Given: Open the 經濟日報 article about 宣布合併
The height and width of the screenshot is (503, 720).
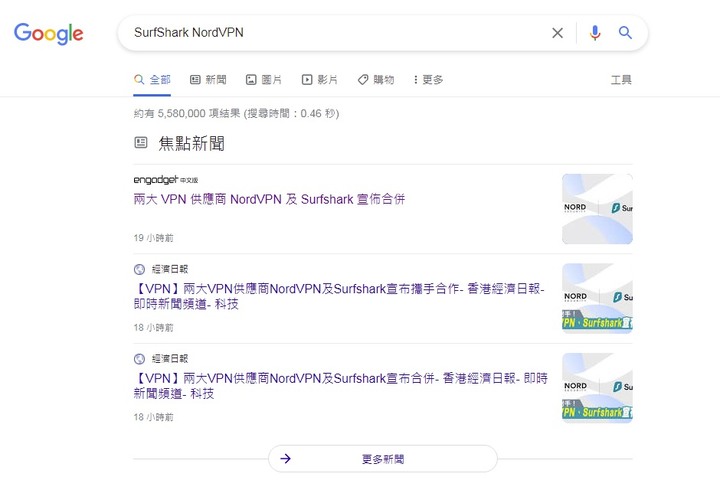Looking at the screenshot, I should tap(340, 386).
